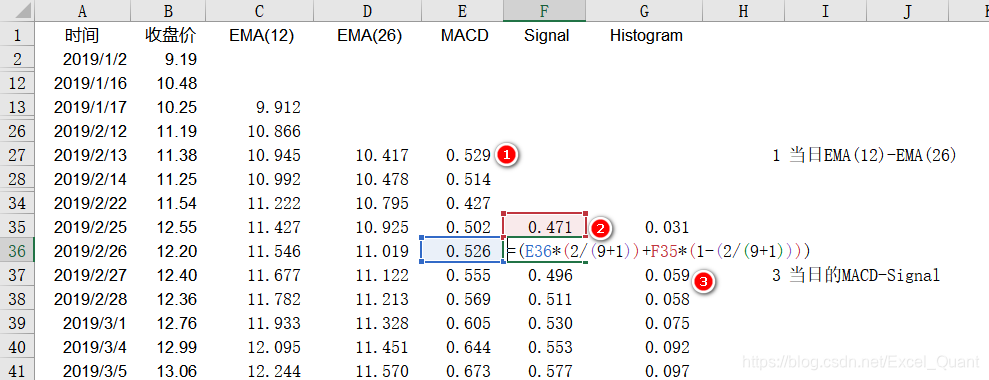Select Signal cell 0.530
Viewport: 989px width, 380px height.
[545, 323]
